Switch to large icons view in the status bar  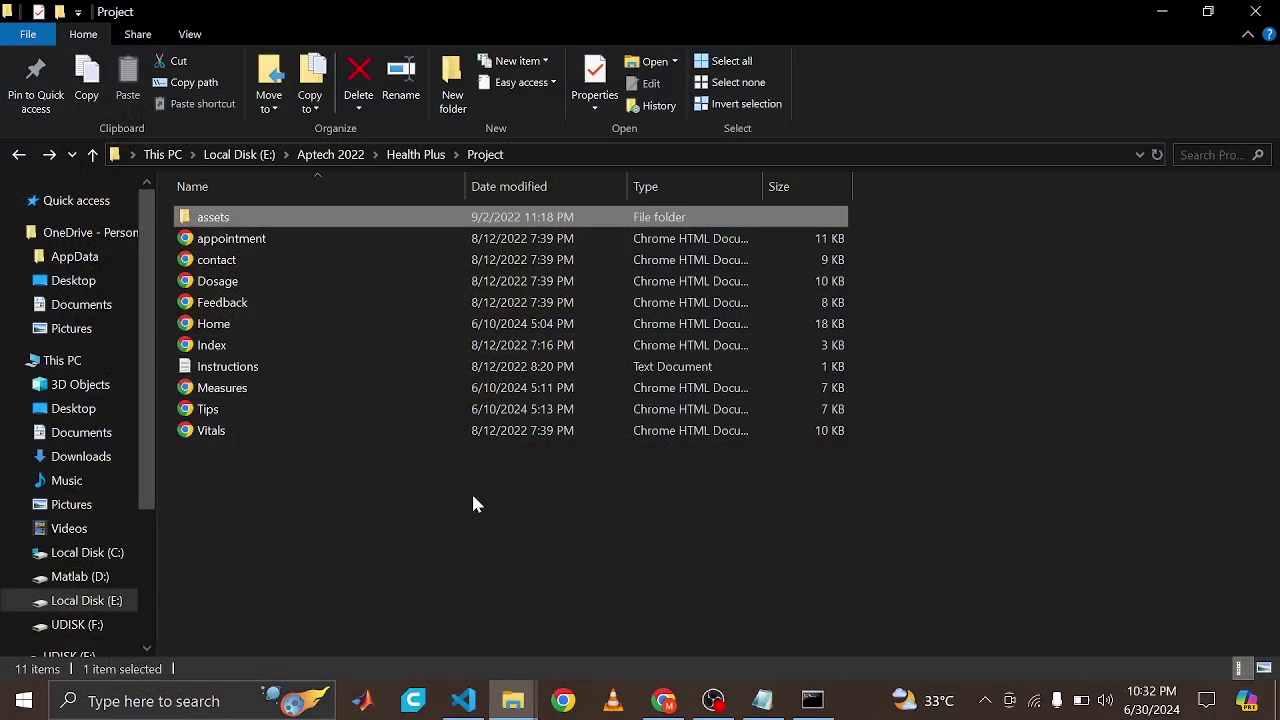[1264, 668]
